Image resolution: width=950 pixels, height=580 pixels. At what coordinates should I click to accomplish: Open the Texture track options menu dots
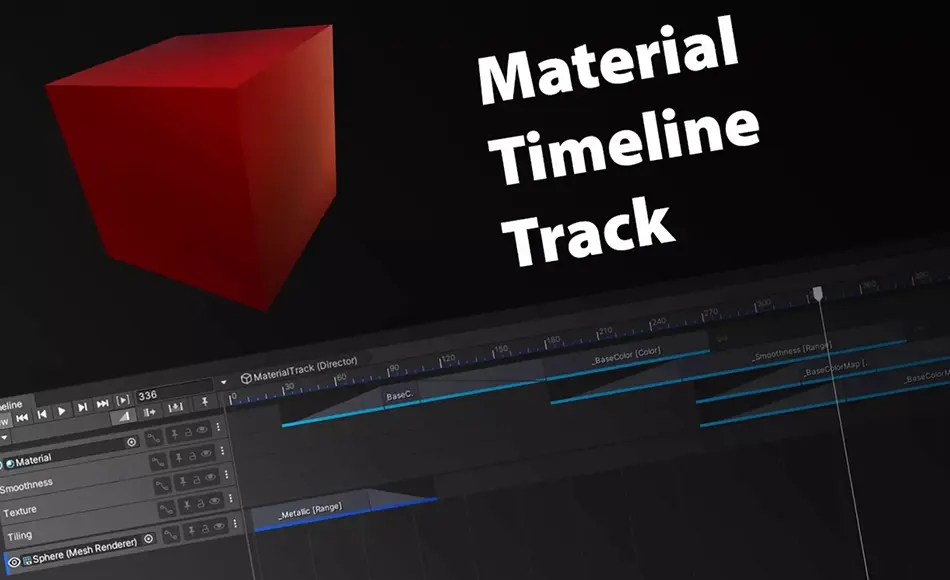click(x=227, y=475)
